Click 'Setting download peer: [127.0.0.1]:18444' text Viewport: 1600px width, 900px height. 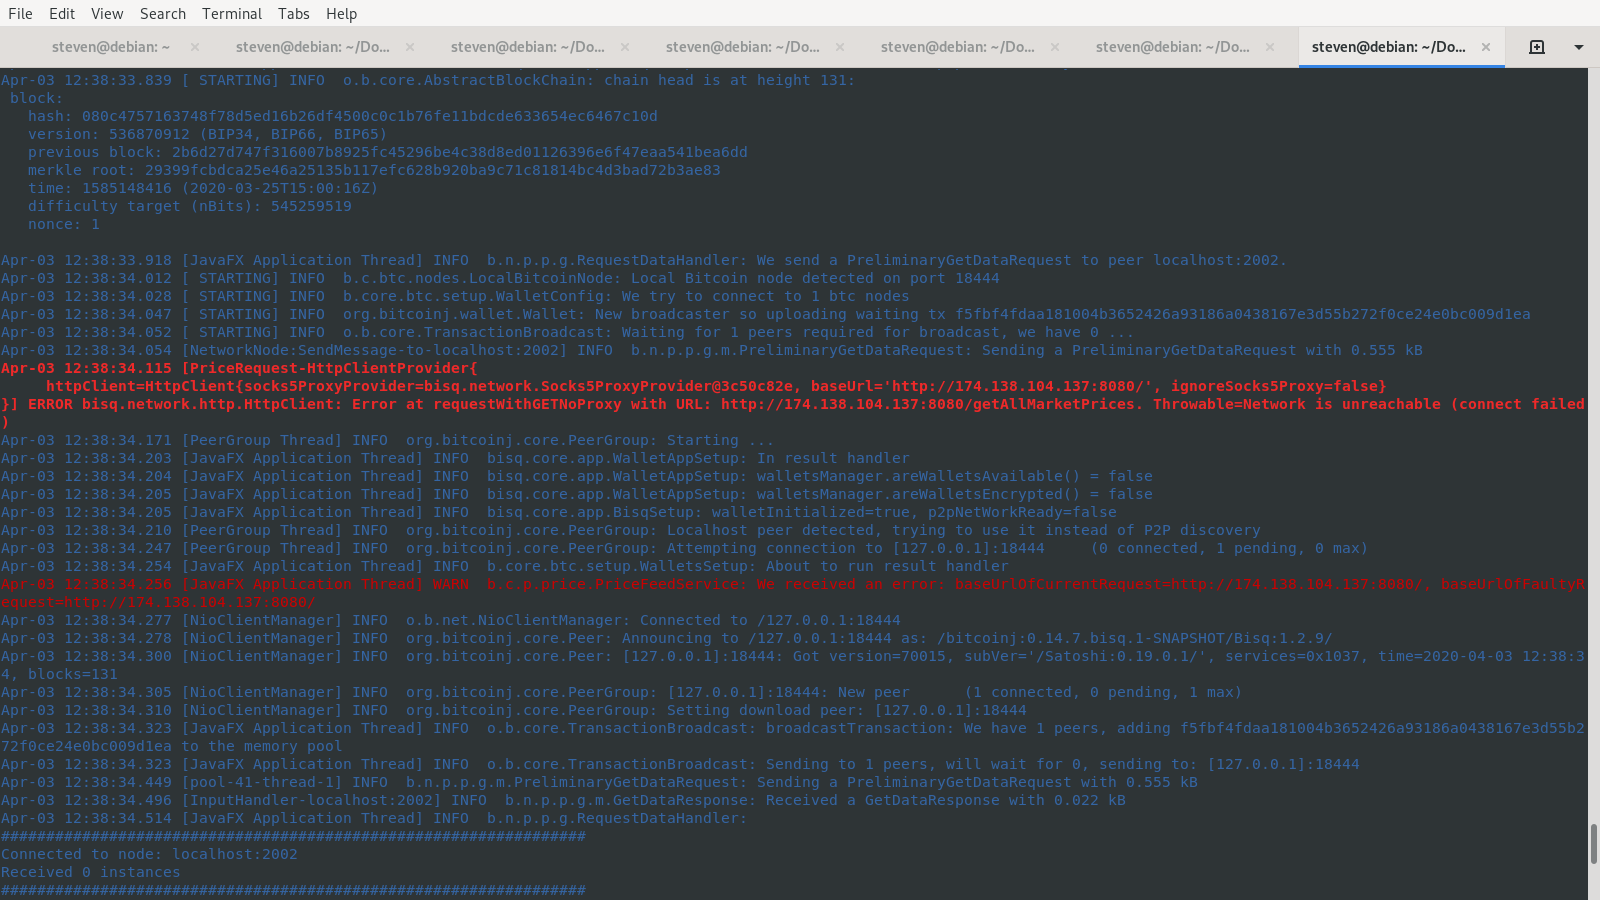coord(847,710)
